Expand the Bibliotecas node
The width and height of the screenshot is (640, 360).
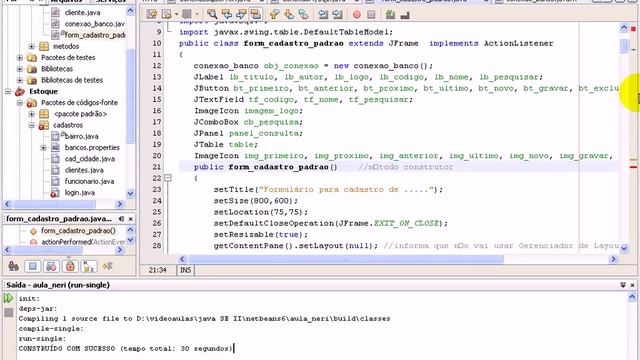click(x=20, y=69)
